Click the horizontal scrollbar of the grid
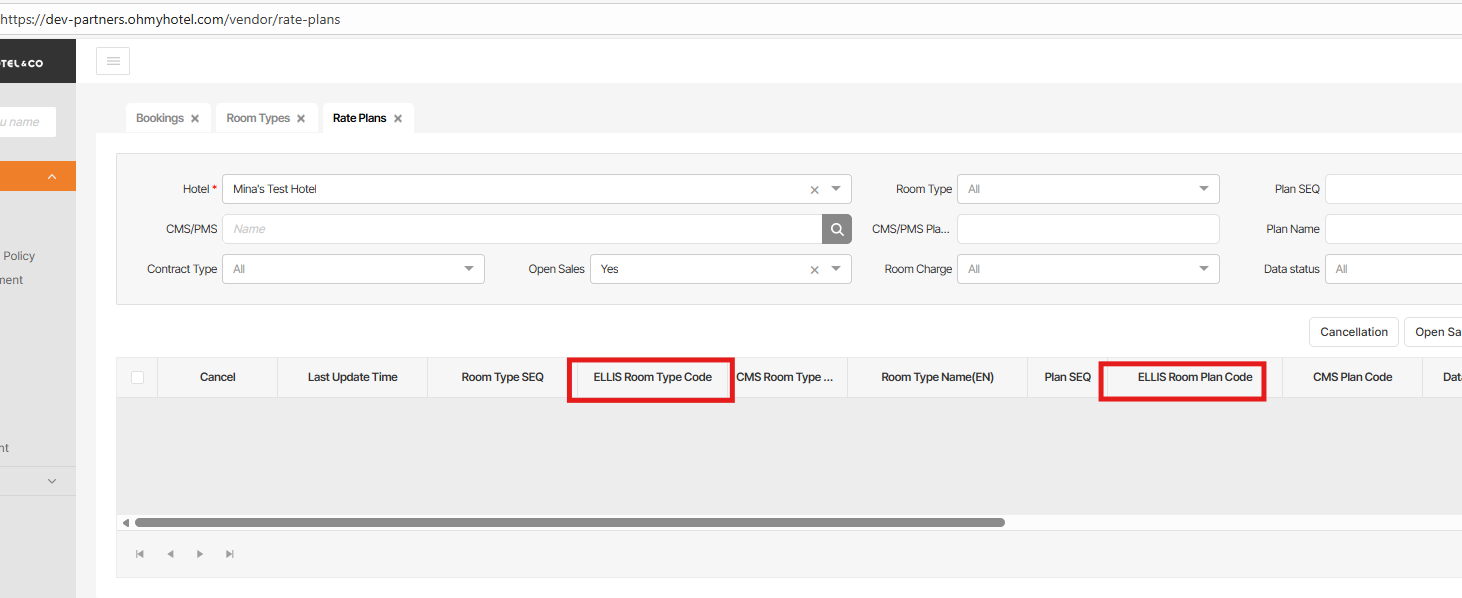1462x598 pixels. [x=570, y=522]
